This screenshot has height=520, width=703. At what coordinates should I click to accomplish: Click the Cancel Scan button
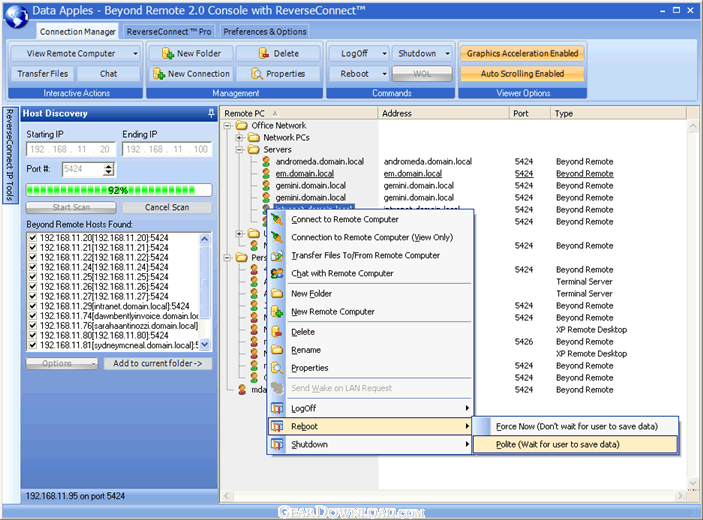[x=167, y=207]
